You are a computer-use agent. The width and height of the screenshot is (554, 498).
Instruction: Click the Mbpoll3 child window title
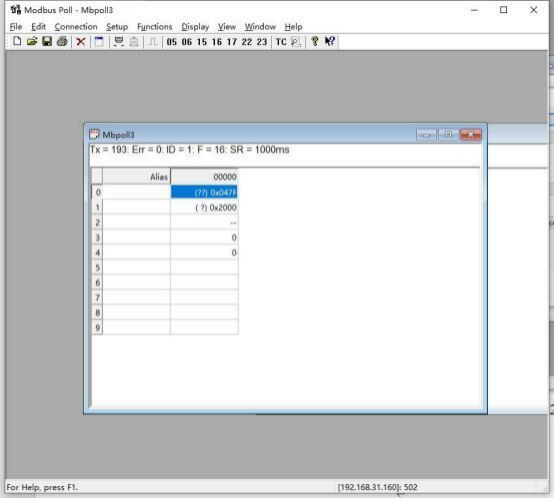point(118,135)
